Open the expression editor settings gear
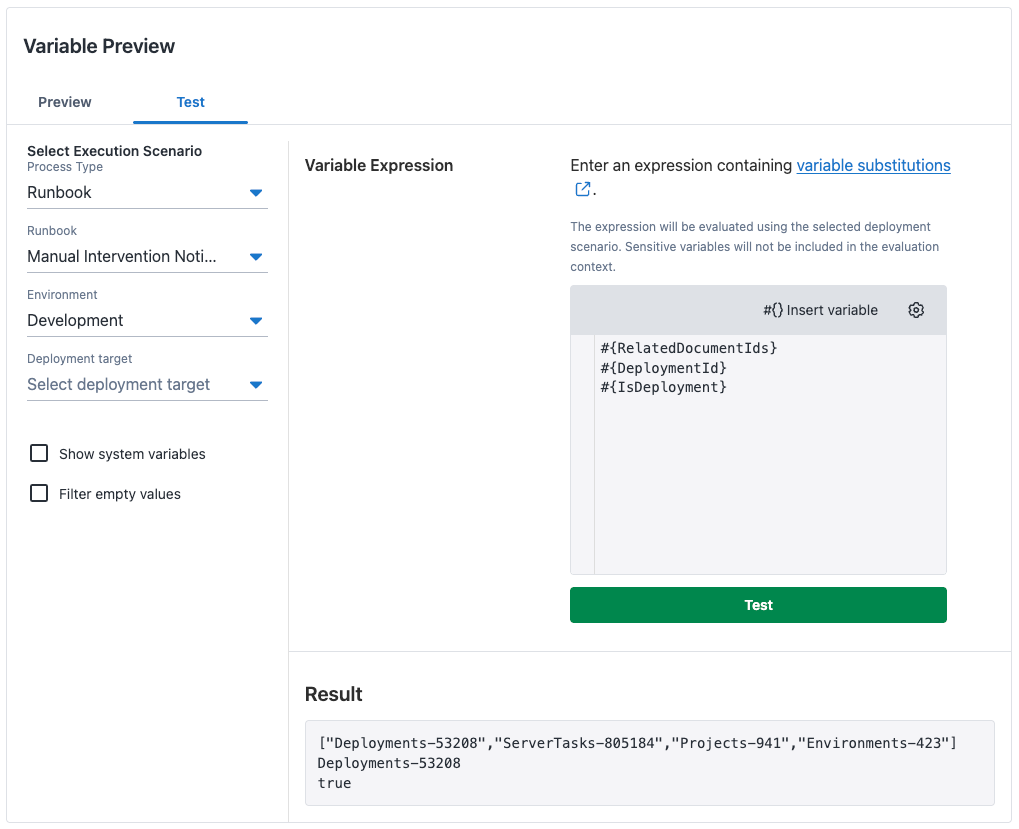The width and height of the screenshot is (1019, 829). pos(916,310)
